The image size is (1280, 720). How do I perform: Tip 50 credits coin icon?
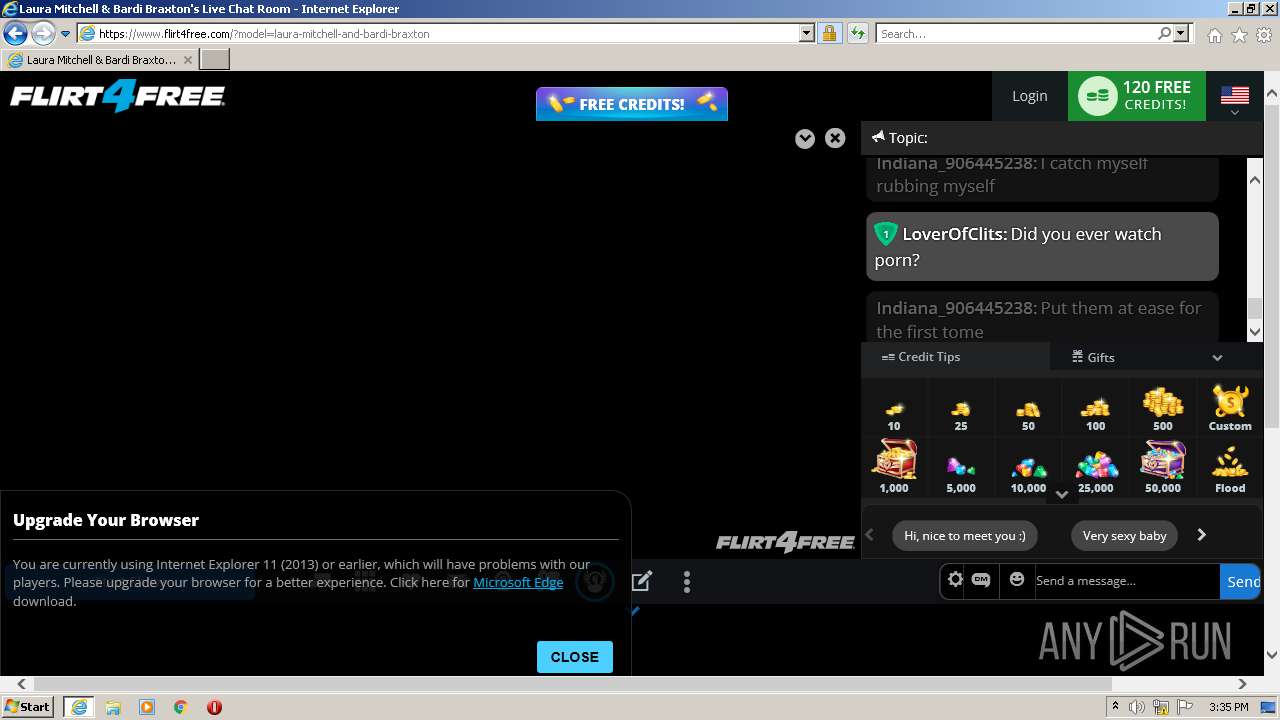(x=1028, y=408)
